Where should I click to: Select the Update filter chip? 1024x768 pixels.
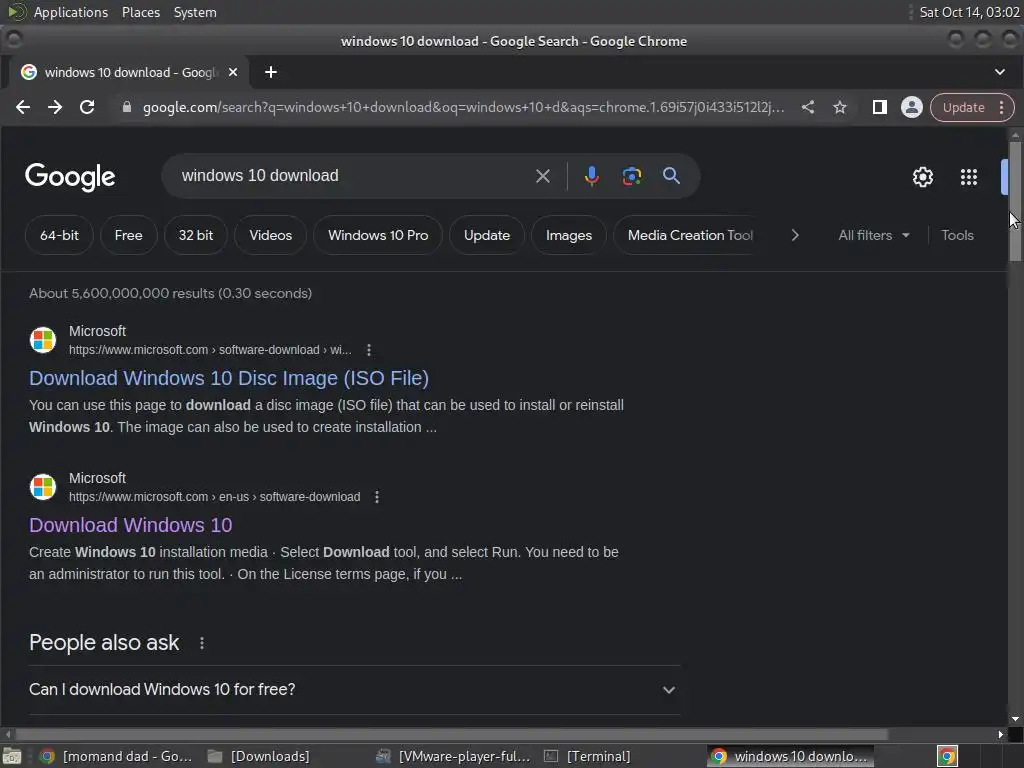[x=487, y=235]
